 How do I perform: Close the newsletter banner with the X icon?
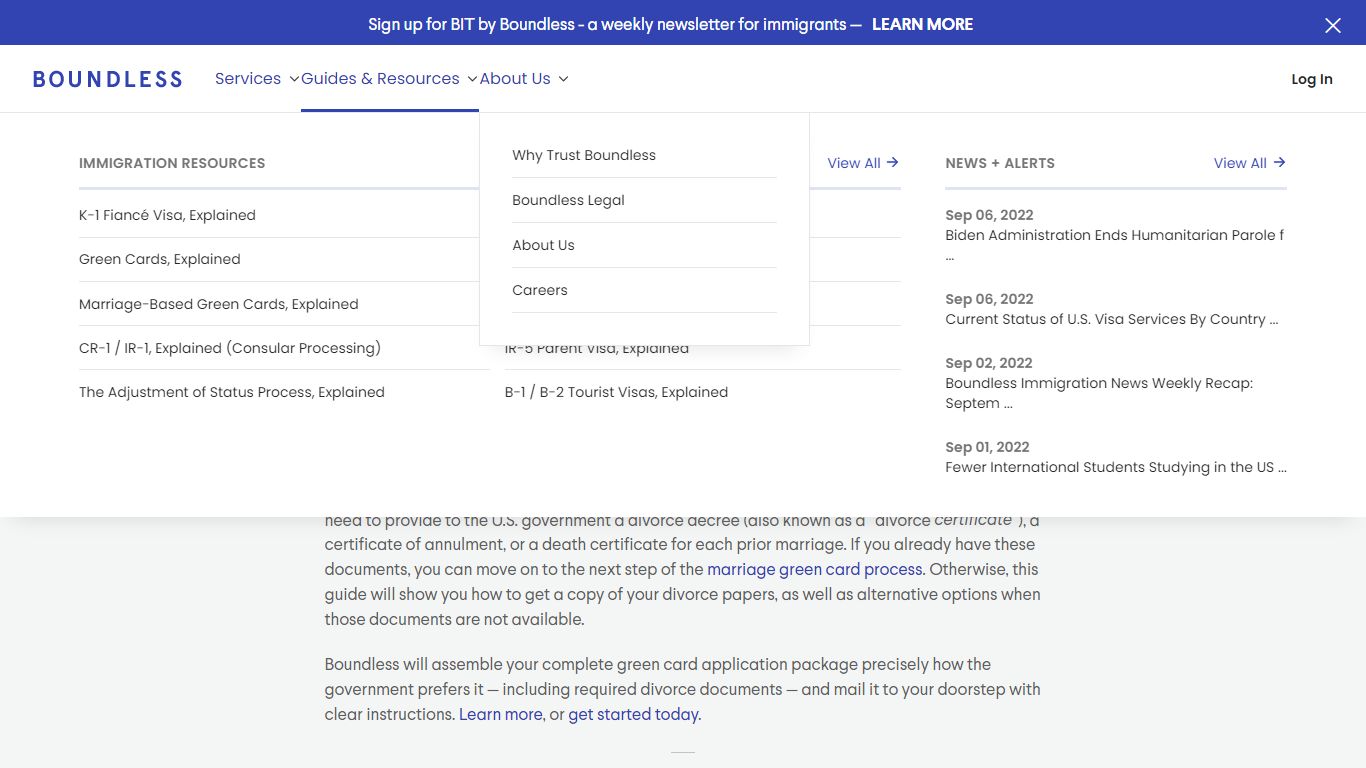coord(1332,26)
